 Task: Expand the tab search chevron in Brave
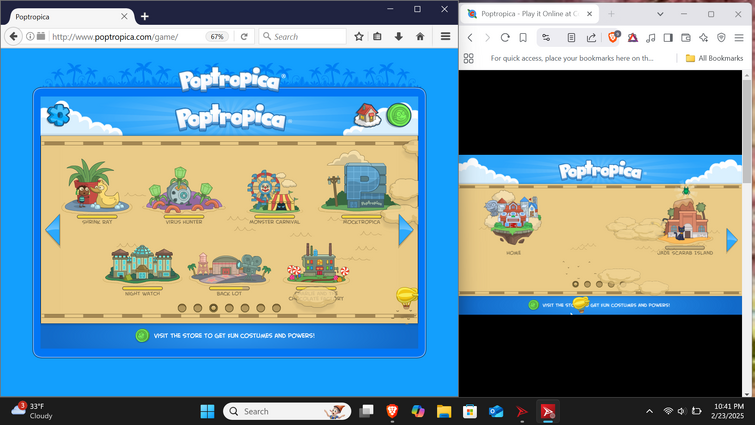click(660, 14)
